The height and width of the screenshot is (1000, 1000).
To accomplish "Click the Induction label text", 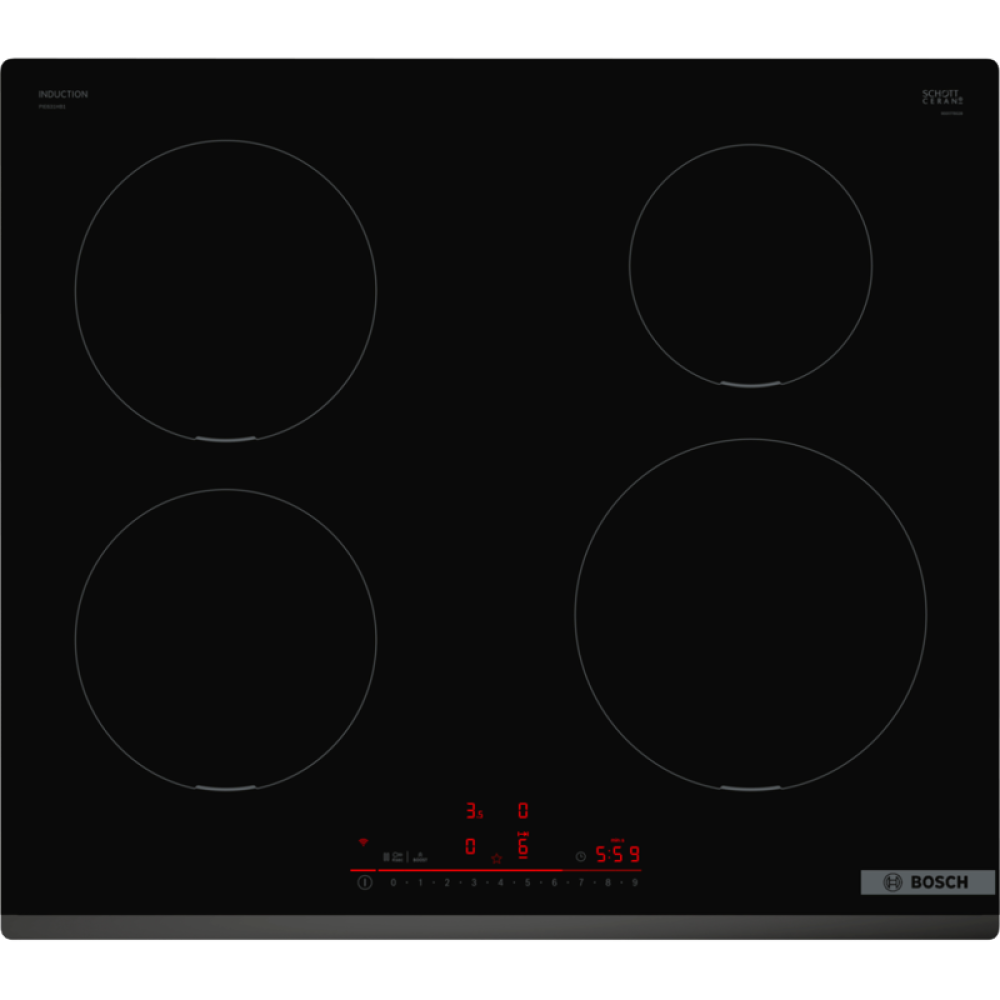I will pos(63,94).
